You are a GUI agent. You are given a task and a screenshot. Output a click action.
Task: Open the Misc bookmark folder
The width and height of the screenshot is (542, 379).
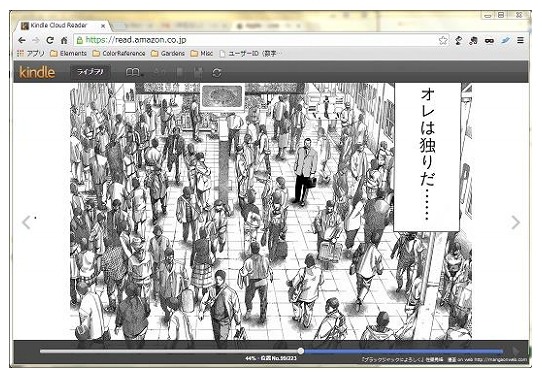pyautogui.click(x=202, y=53)
